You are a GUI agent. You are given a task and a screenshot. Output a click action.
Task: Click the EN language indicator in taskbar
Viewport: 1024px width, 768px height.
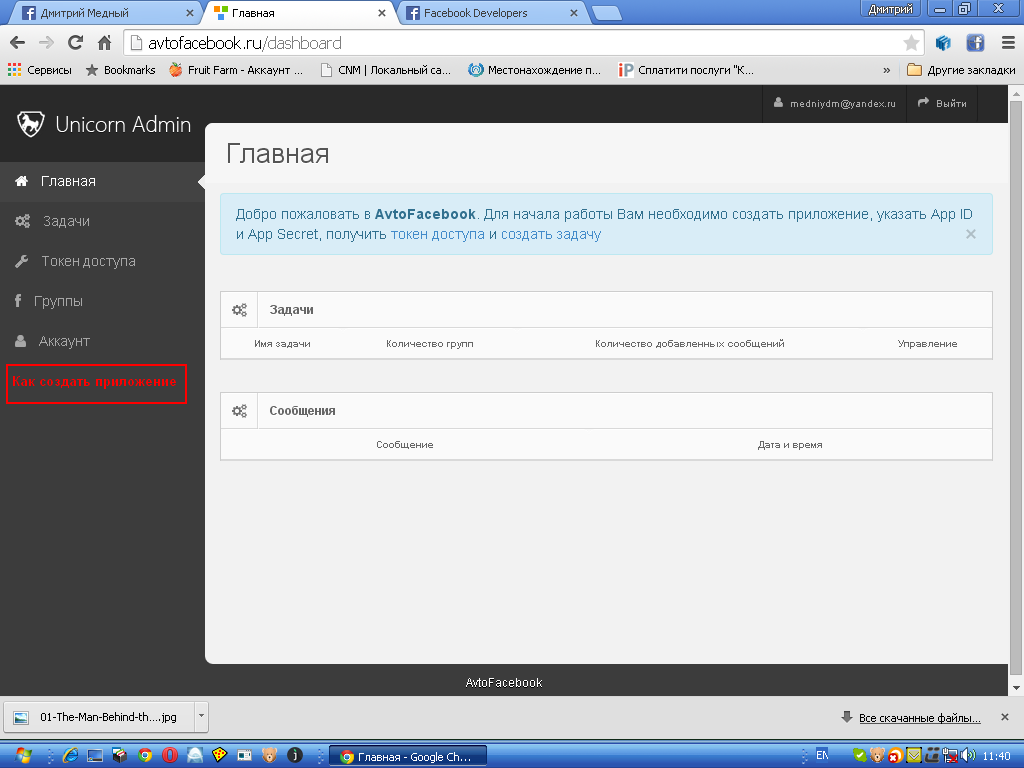[x=822, y=756]
